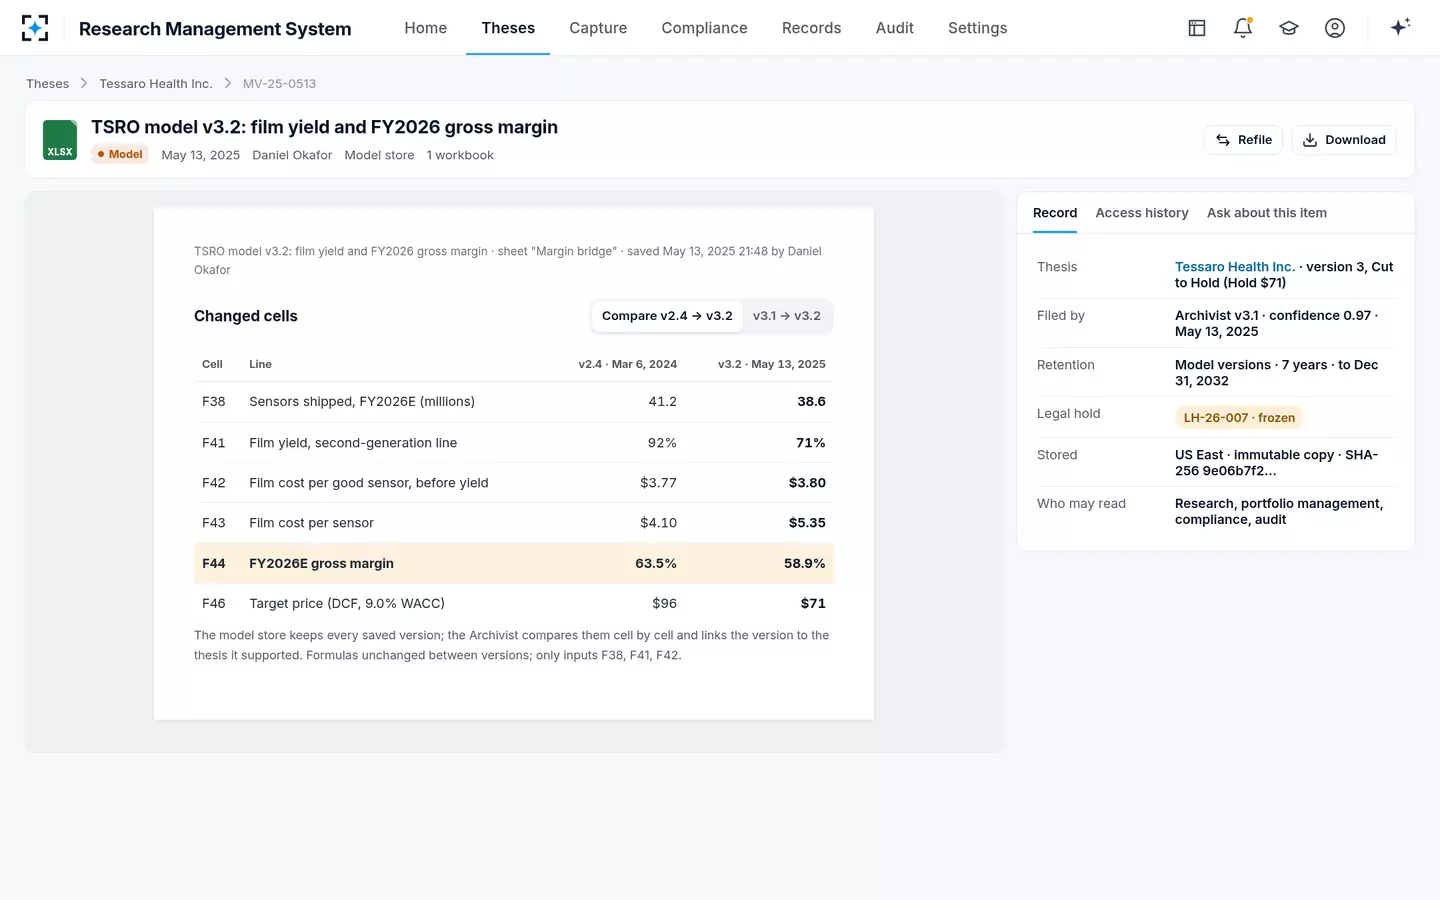Click the graduation cap icon
Screen dimensions: 1440x900
tap(1289, 28)
